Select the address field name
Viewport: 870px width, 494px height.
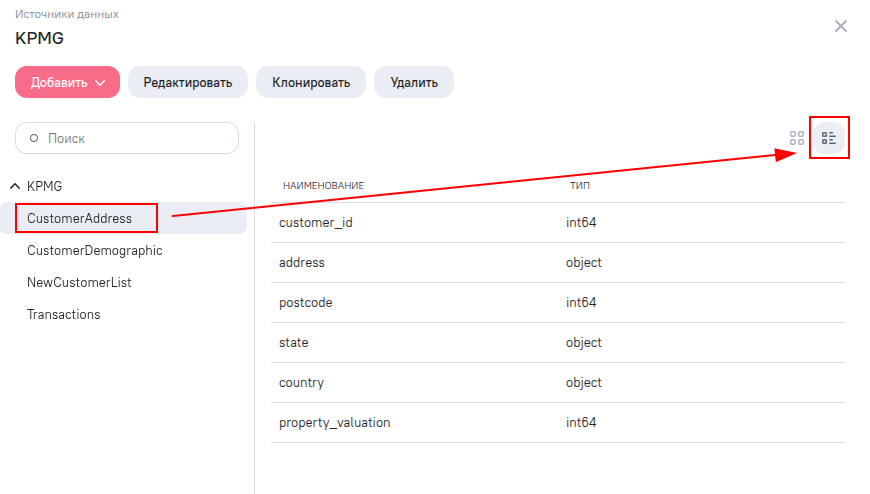(x=302, y=263)
